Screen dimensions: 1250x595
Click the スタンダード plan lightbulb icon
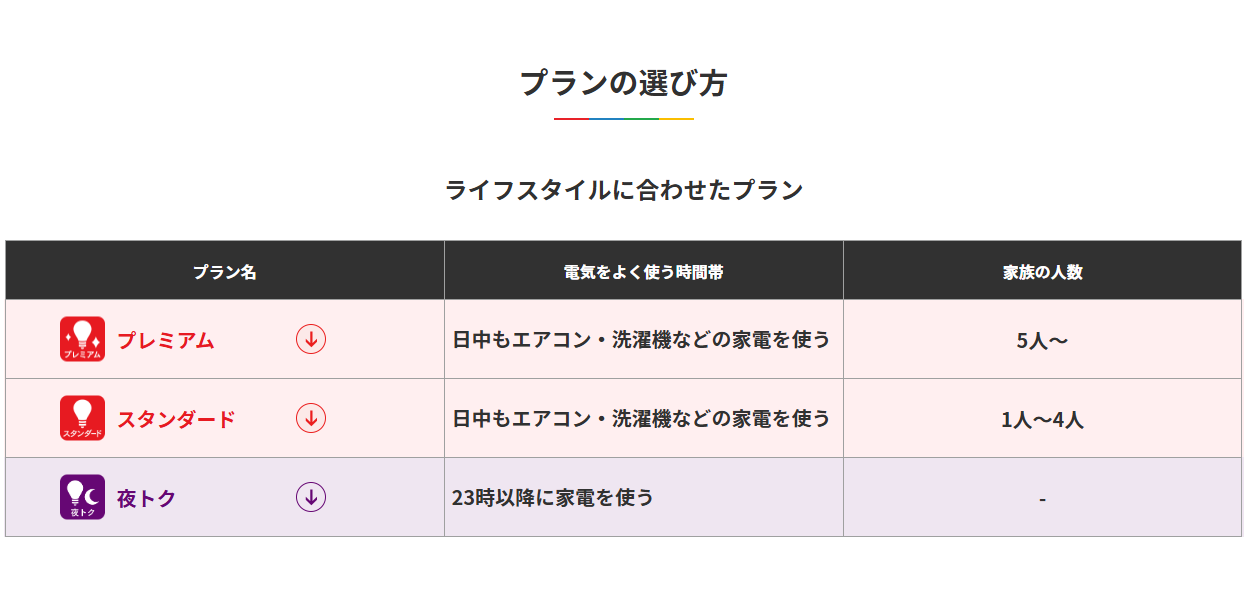pos(82,418)
